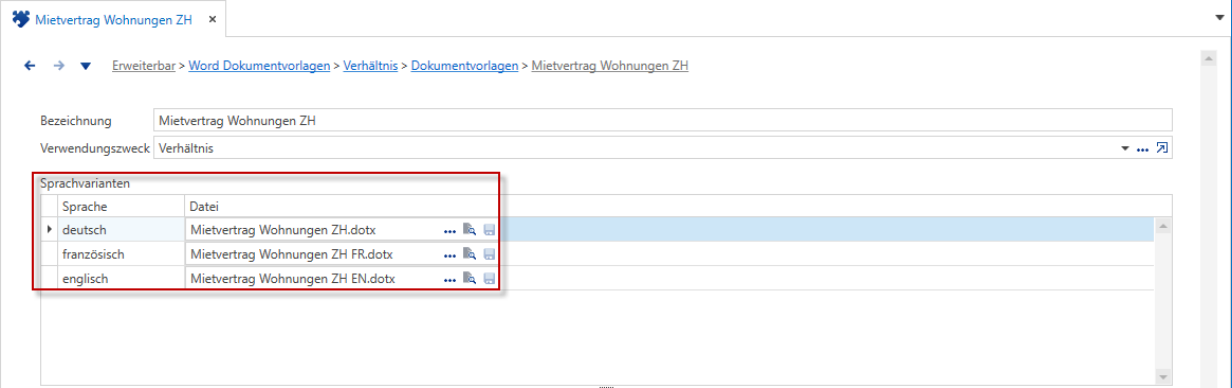The image size is (1232, 388).
Task: Select the deutsch language cell
Action: click(x=121, y=230)
